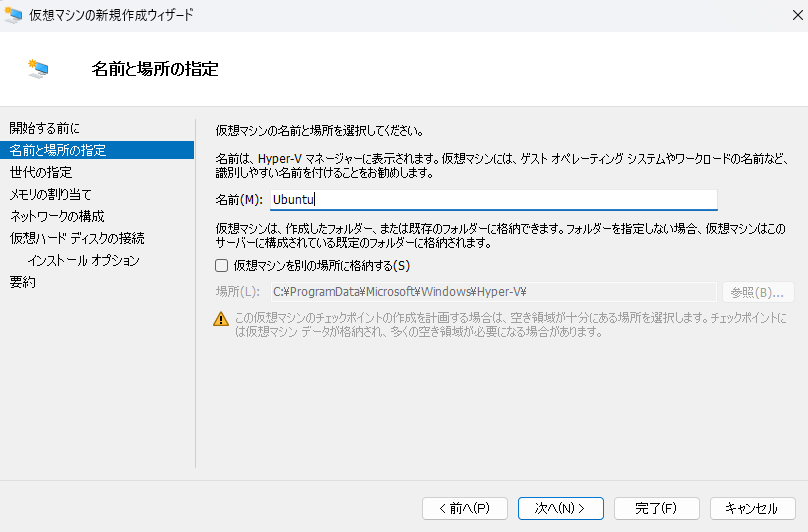Select 名前と場所の指定 in the sidebar
808x532 pixels.
point(57,150)
